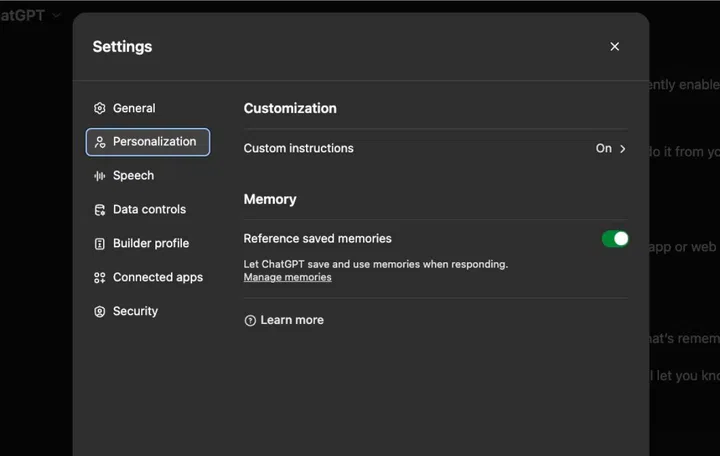Click the Learn more text link
This screenshot has width=720, height=456.
click(292, 320)
